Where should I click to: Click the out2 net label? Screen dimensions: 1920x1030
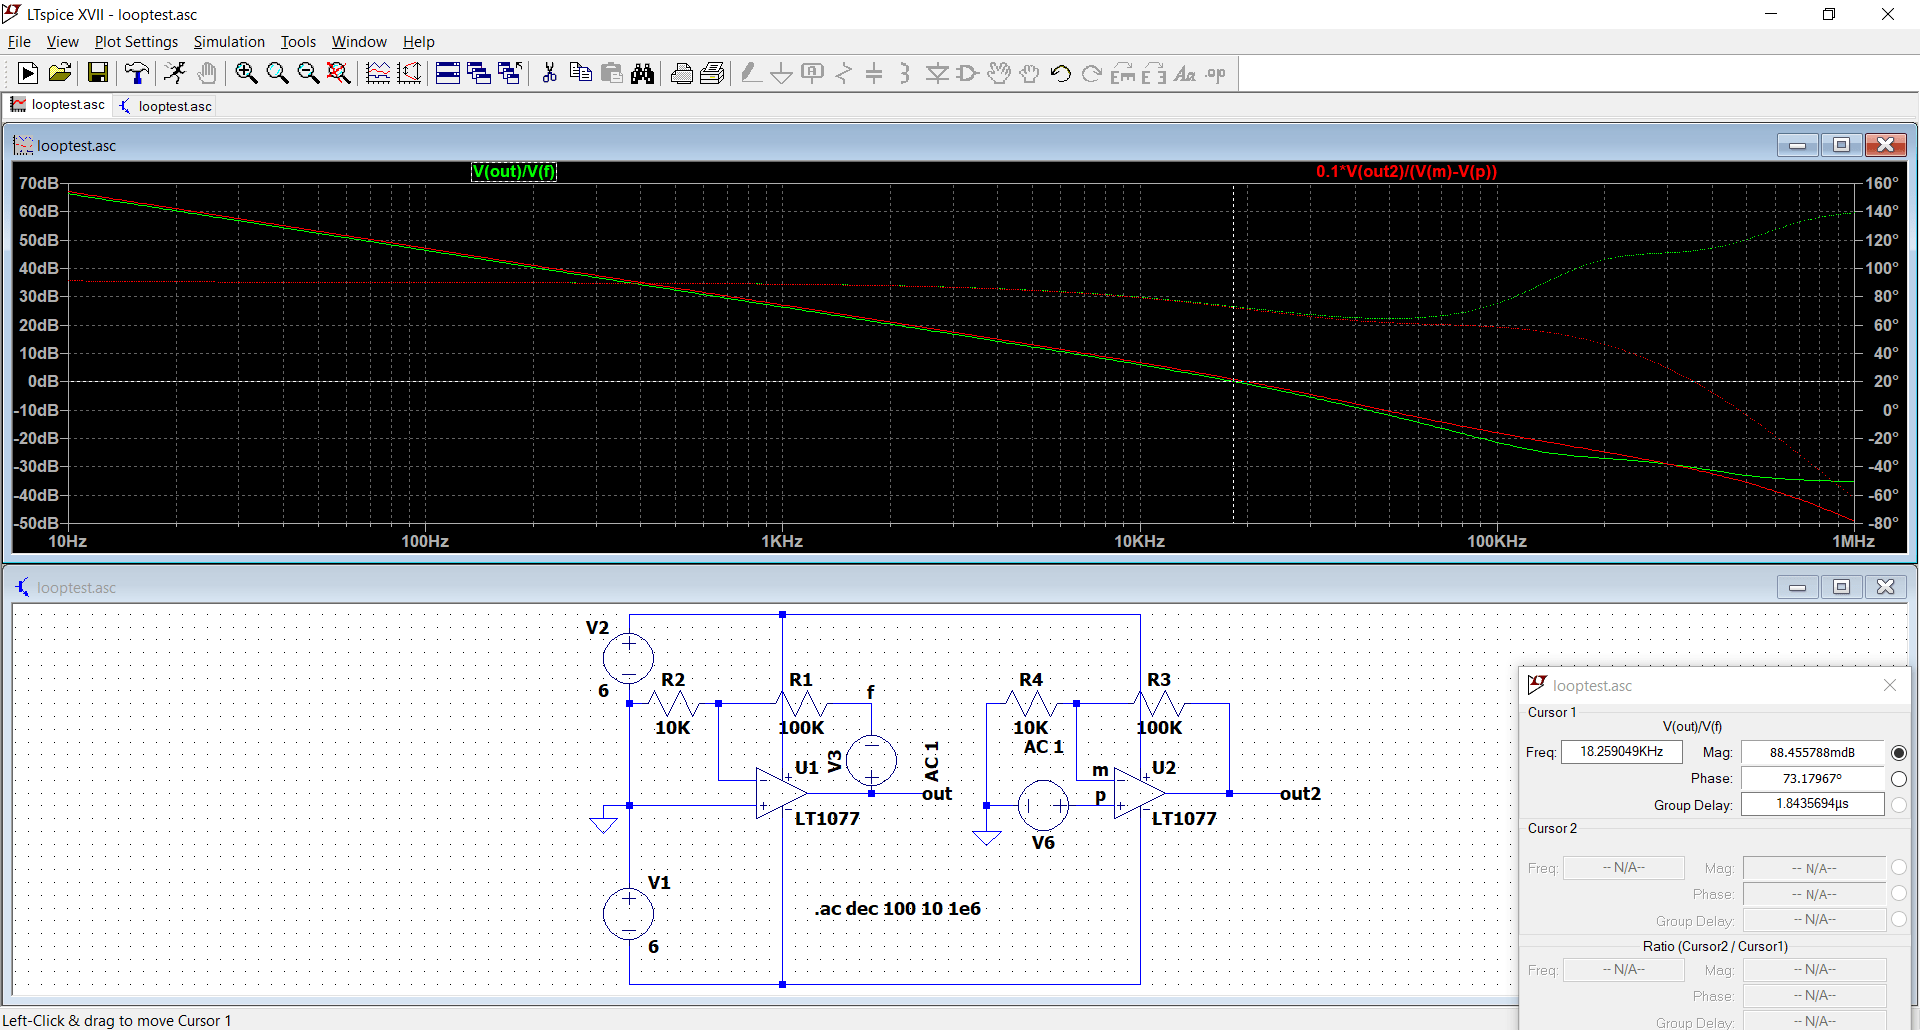(1300, 794)
